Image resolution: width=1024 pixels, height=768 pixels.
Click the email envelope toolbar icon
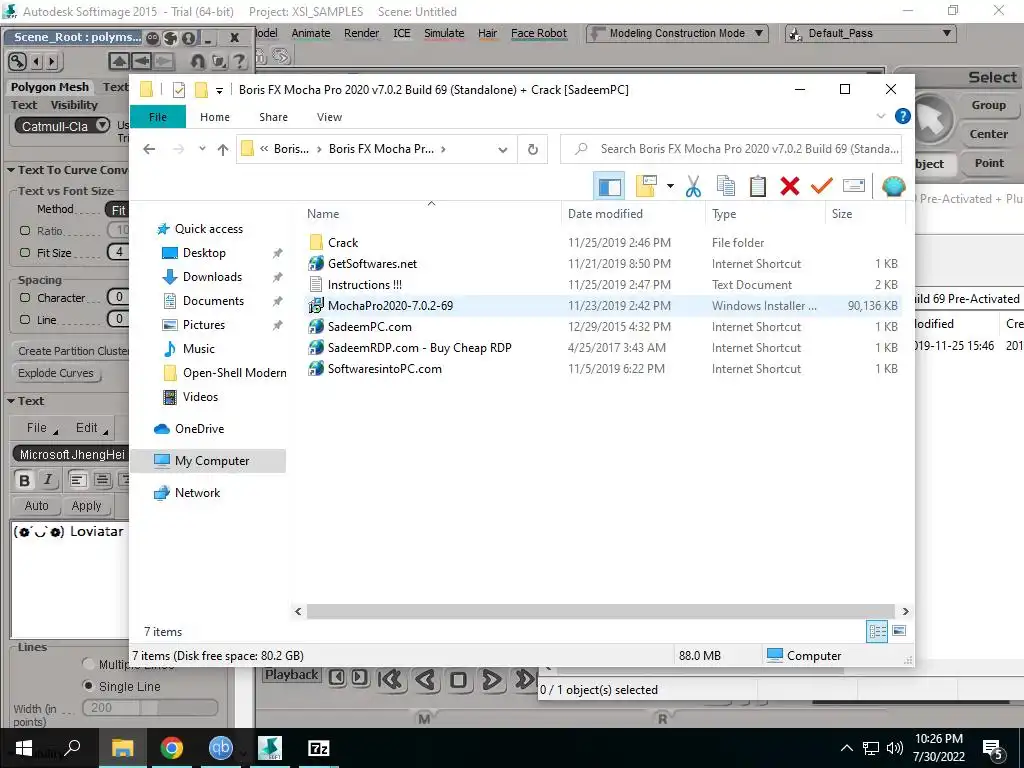pyautogui.click(x=854, y=186)
